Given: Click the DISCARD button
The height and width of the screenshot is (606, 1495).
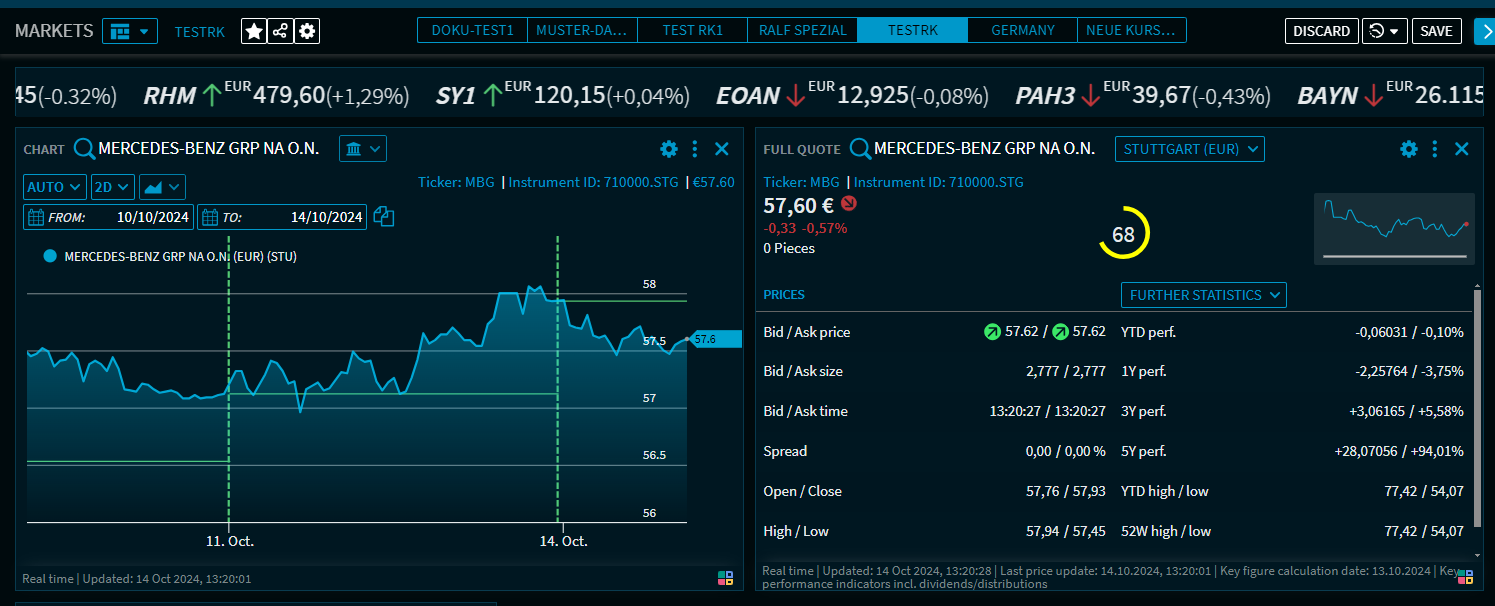Looking at the screenshot, I should pyautogui.click(x=1321, y=31).
